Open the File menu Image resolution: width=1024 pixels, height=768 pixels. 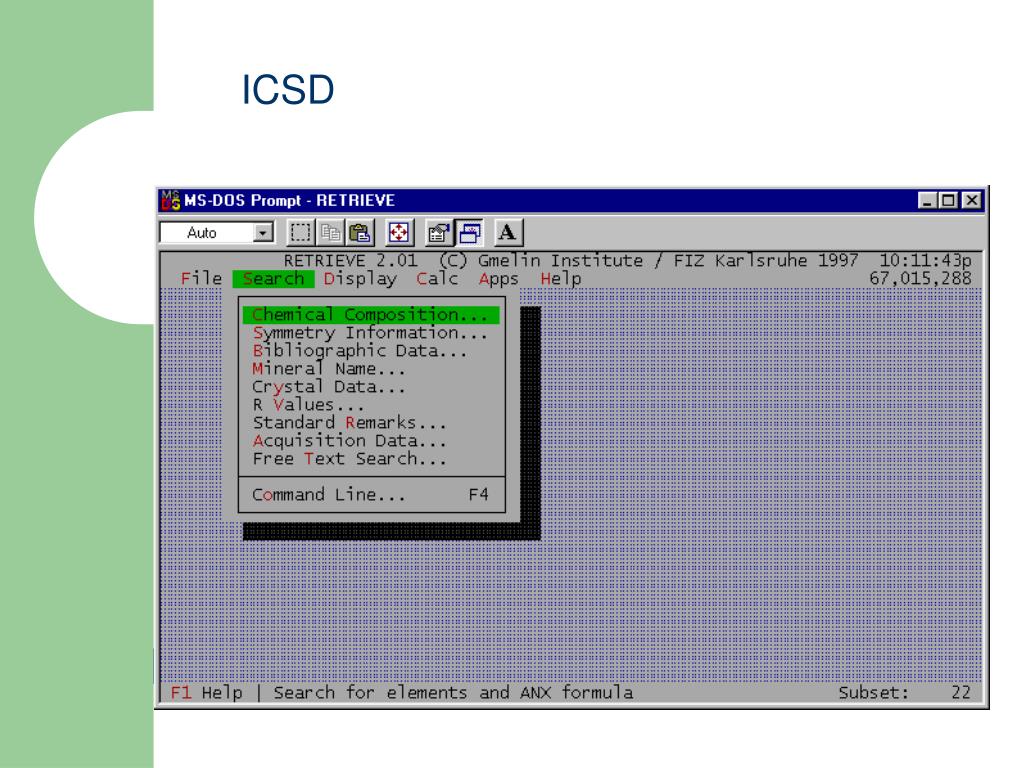[201, 279]
